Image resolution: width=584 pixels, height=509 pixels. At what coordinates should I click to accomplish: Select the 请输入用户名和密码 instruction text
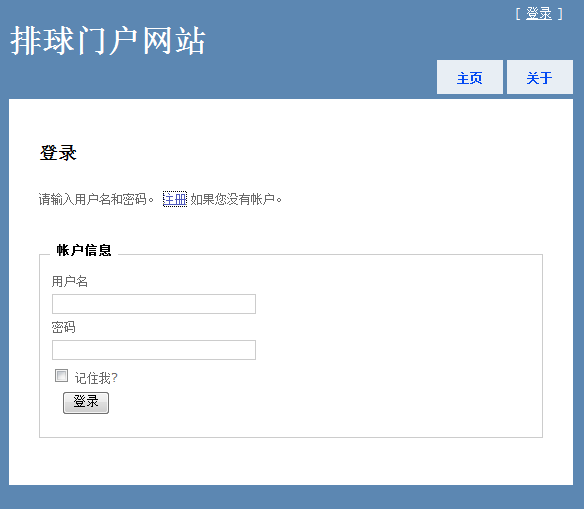pos(96,199)
